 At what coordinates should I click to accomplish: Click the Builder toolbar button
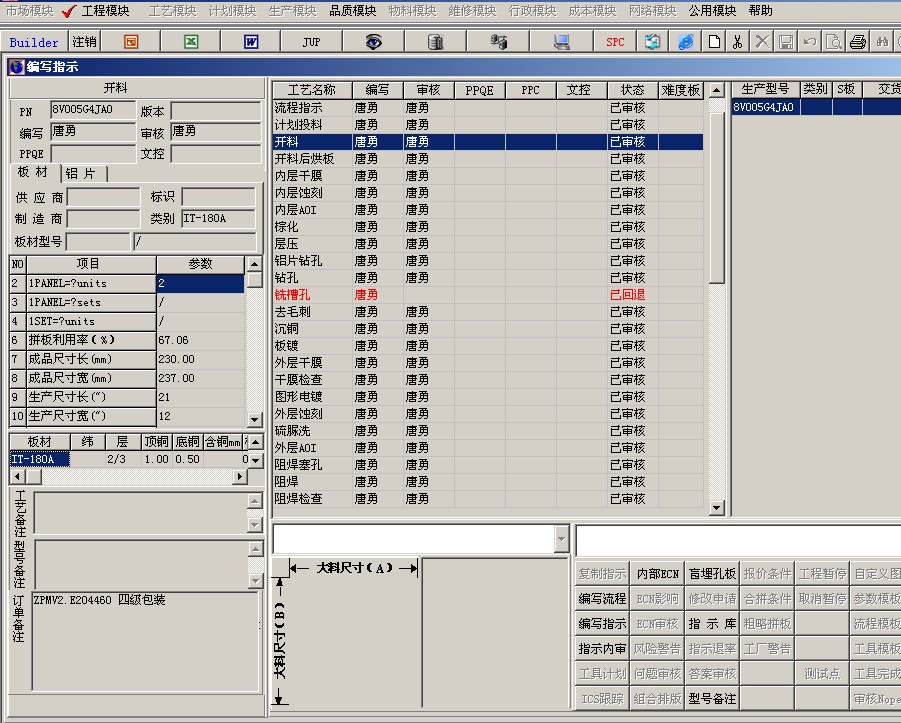coord(34,42)
